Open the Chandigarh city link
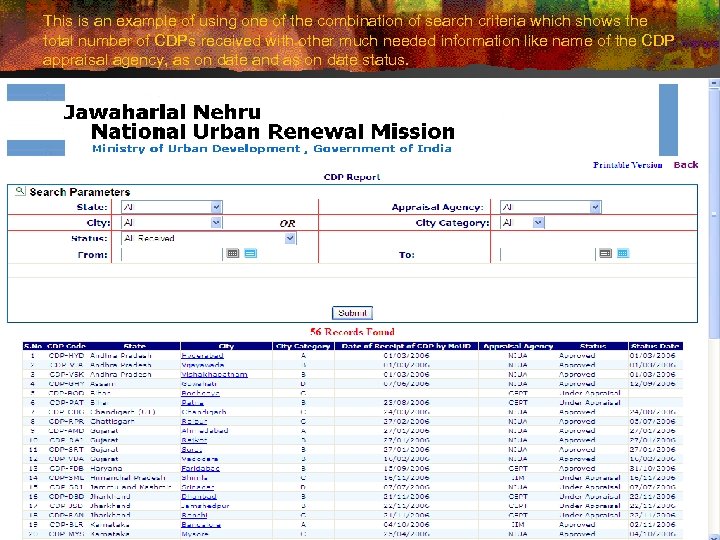720x540 pixels. pyautogui.click(x=204, y=412)
